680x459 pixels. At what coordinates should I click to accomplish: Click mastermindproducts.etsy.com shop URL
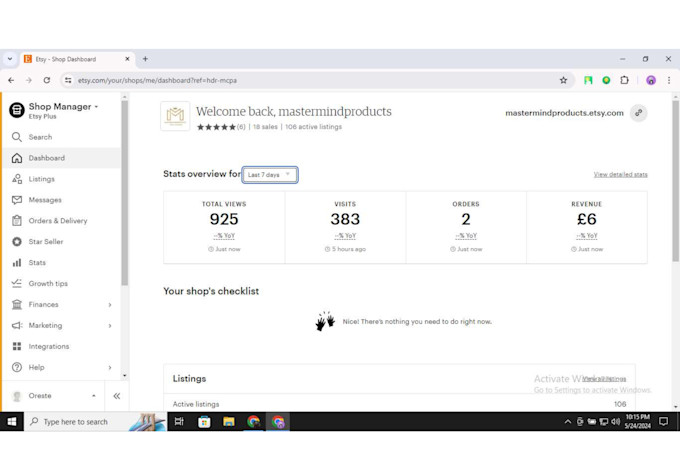pyautogui.click(x=564, y=113)
